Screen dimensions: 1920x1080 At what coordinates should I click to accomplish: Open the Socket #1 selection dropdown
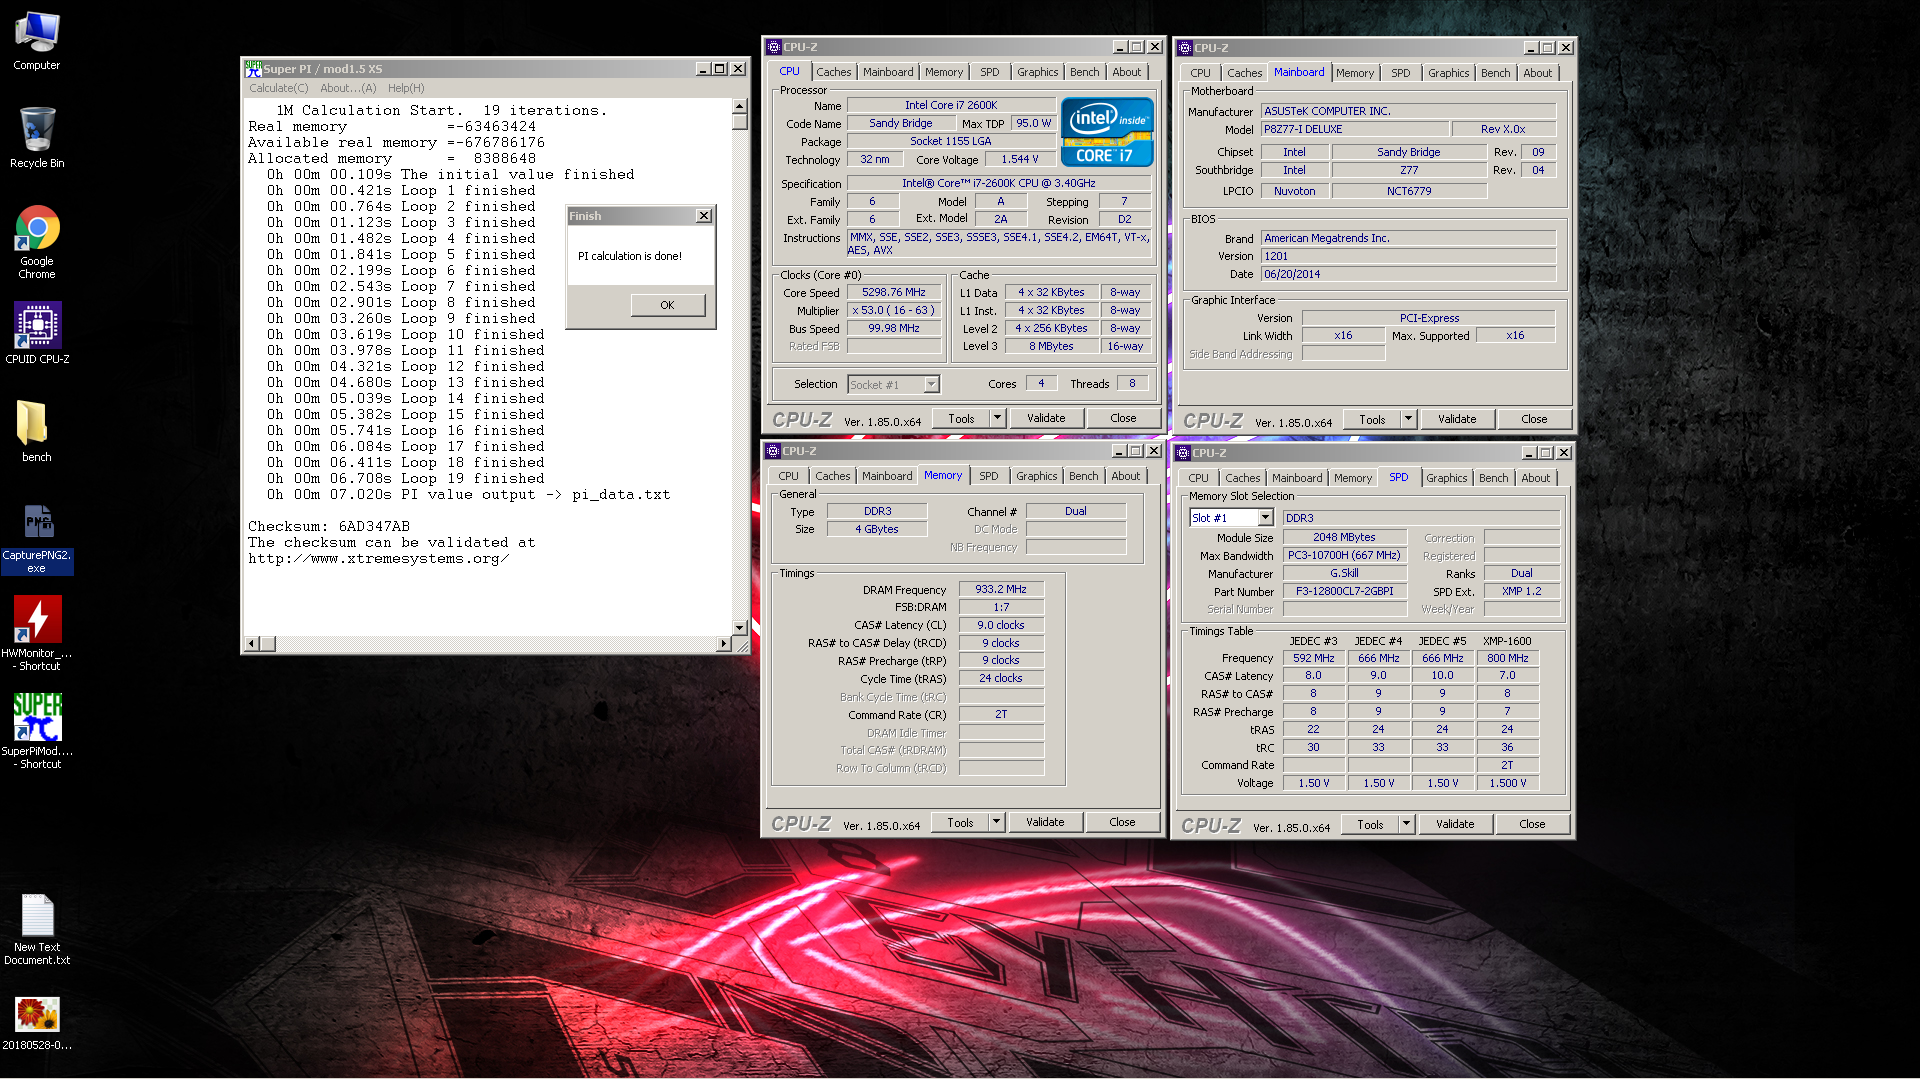point(931,384)
